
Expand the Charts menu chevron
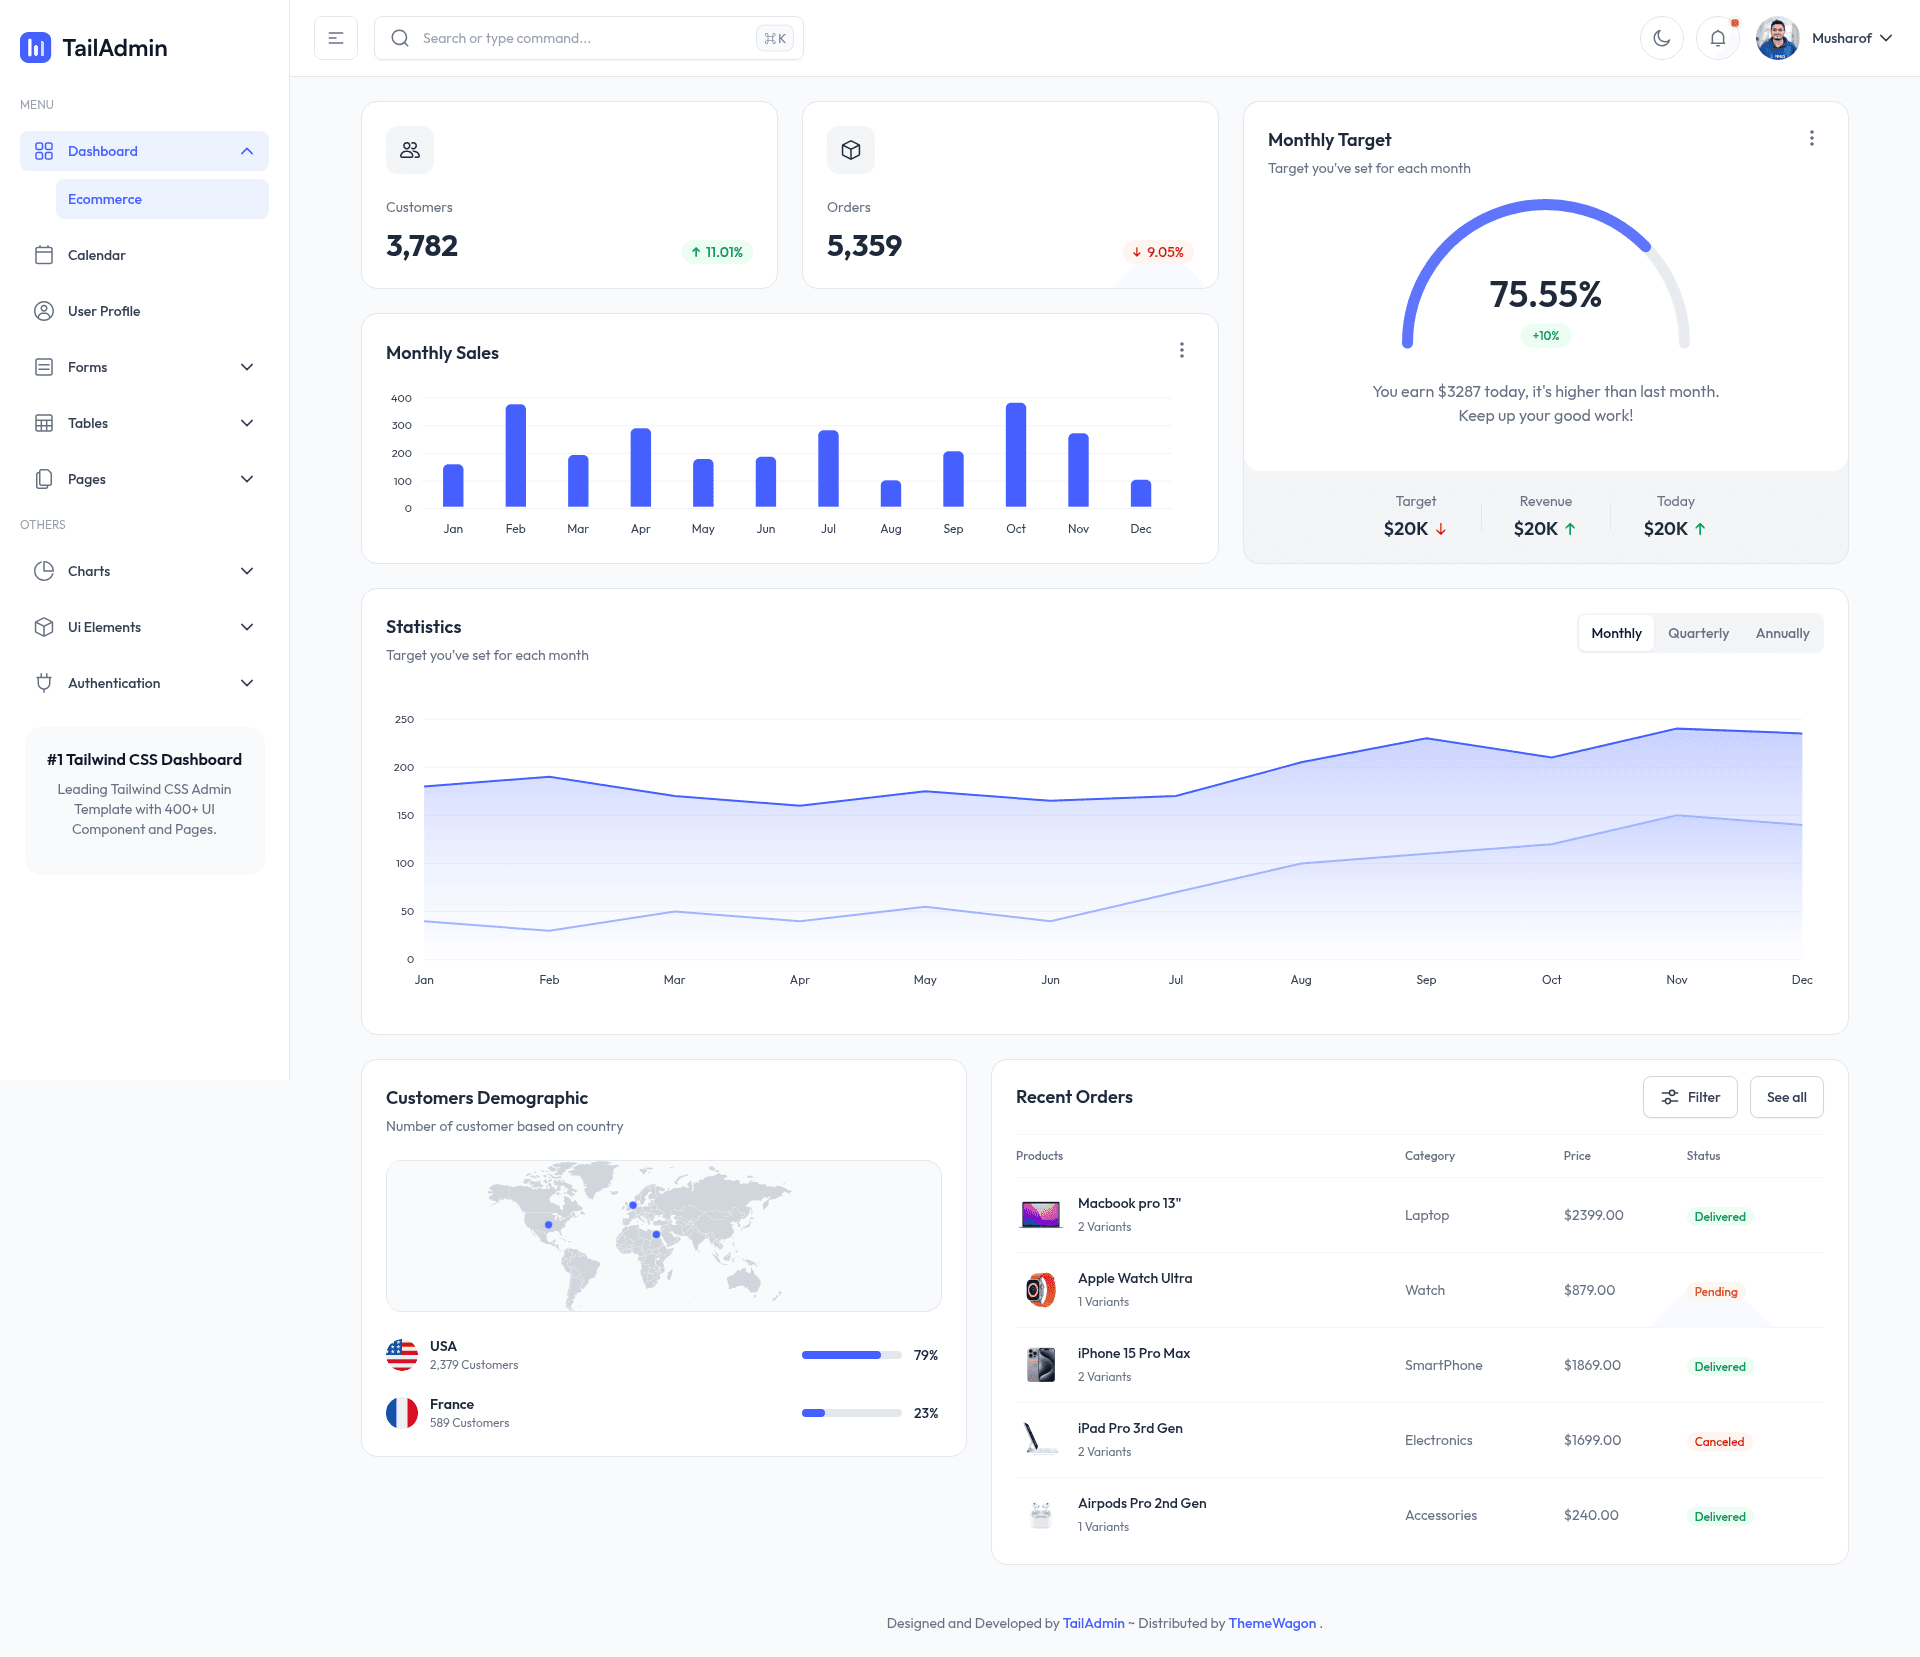coord(247,571)
